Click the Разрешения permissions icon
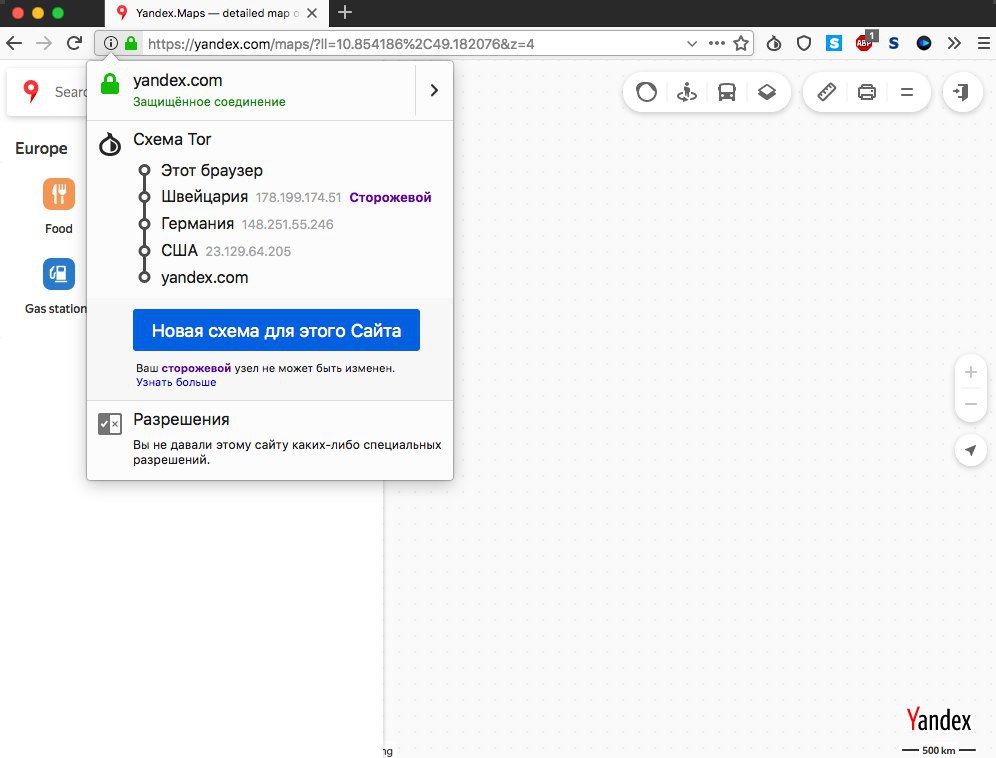The image size is (996, 758). click(x=110, y=424)
